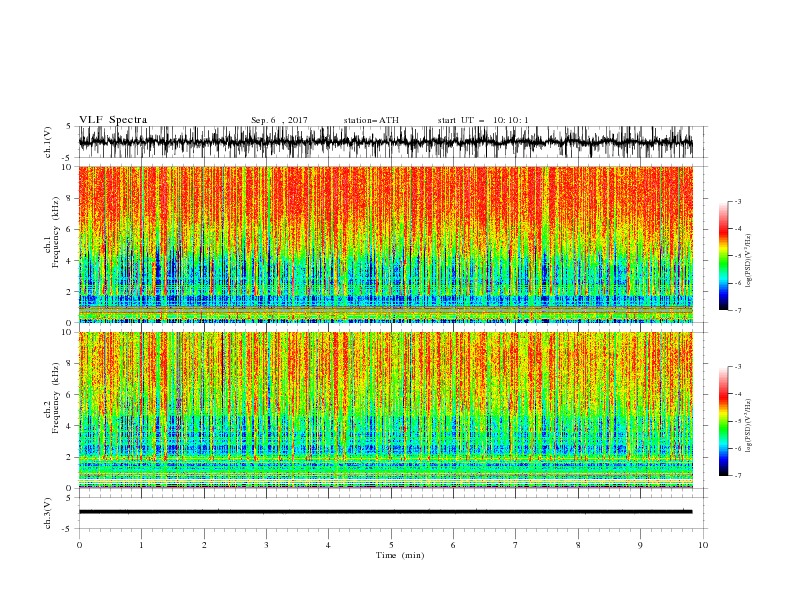Click the log(PSD) label beside ch.1 color bar
This screenshot has width=792, height=612.
click(748, 261)
